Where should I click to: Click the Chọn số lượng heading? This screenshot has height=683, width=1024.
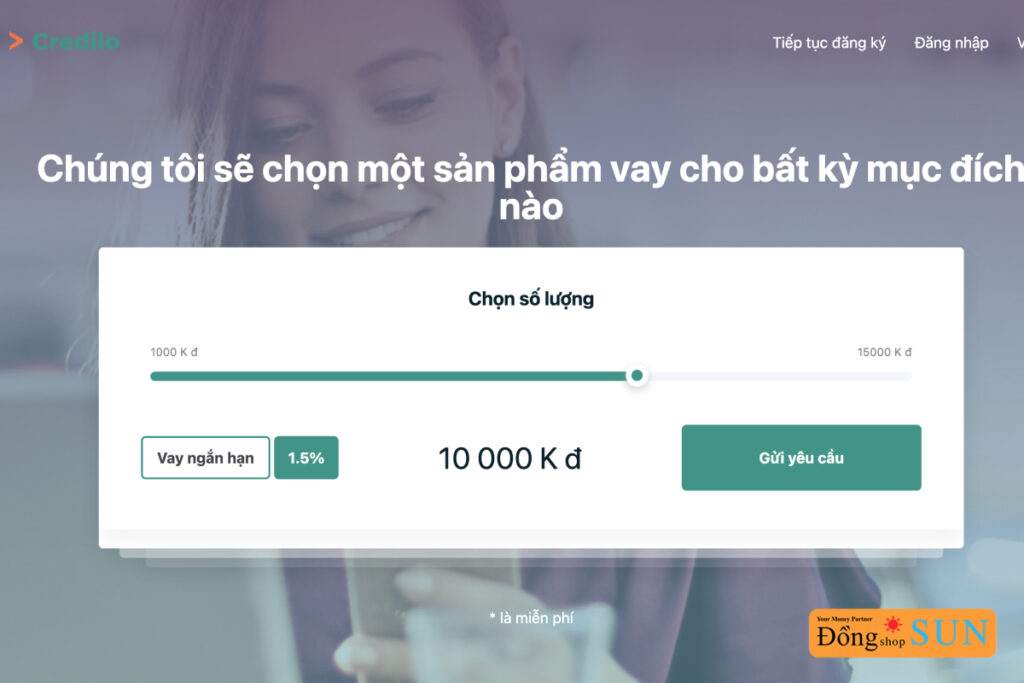pos(531,299)
